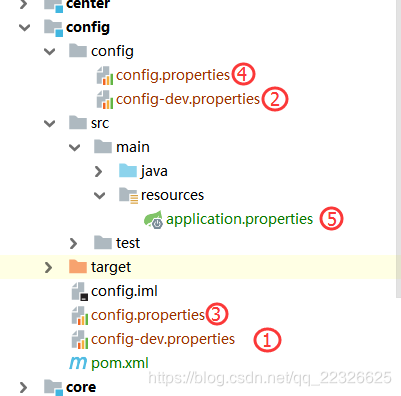Collapse the config subfolder chevron
Screen dimensions: 401x396
point(50,51)
